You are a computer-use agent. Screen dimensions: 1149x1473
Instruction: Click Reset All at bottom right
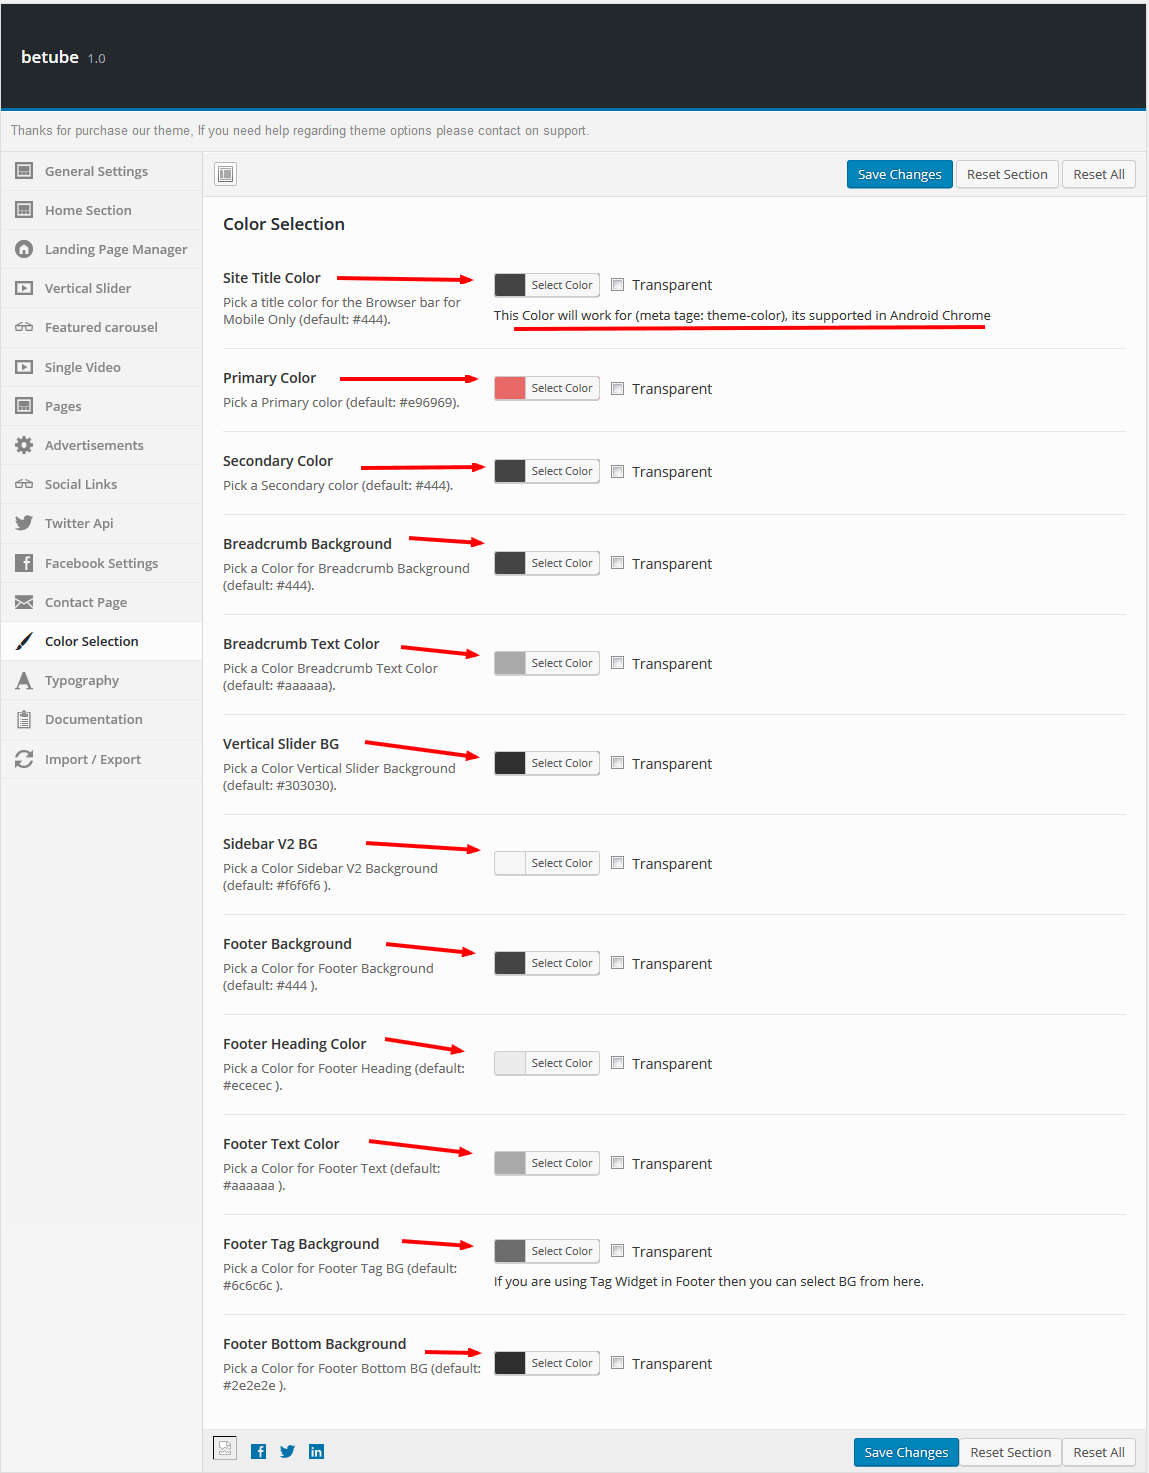point(1098,1452)
